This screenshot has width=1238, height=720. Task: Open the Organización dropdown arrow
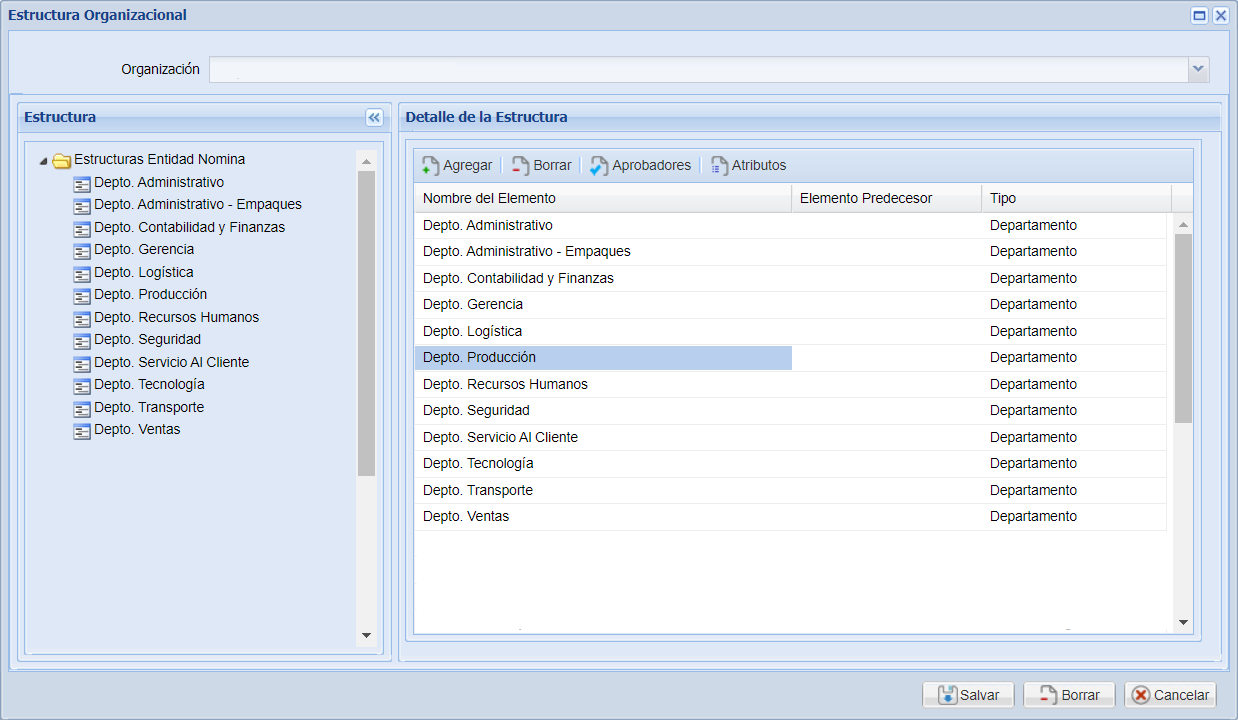pos(1198,69)
